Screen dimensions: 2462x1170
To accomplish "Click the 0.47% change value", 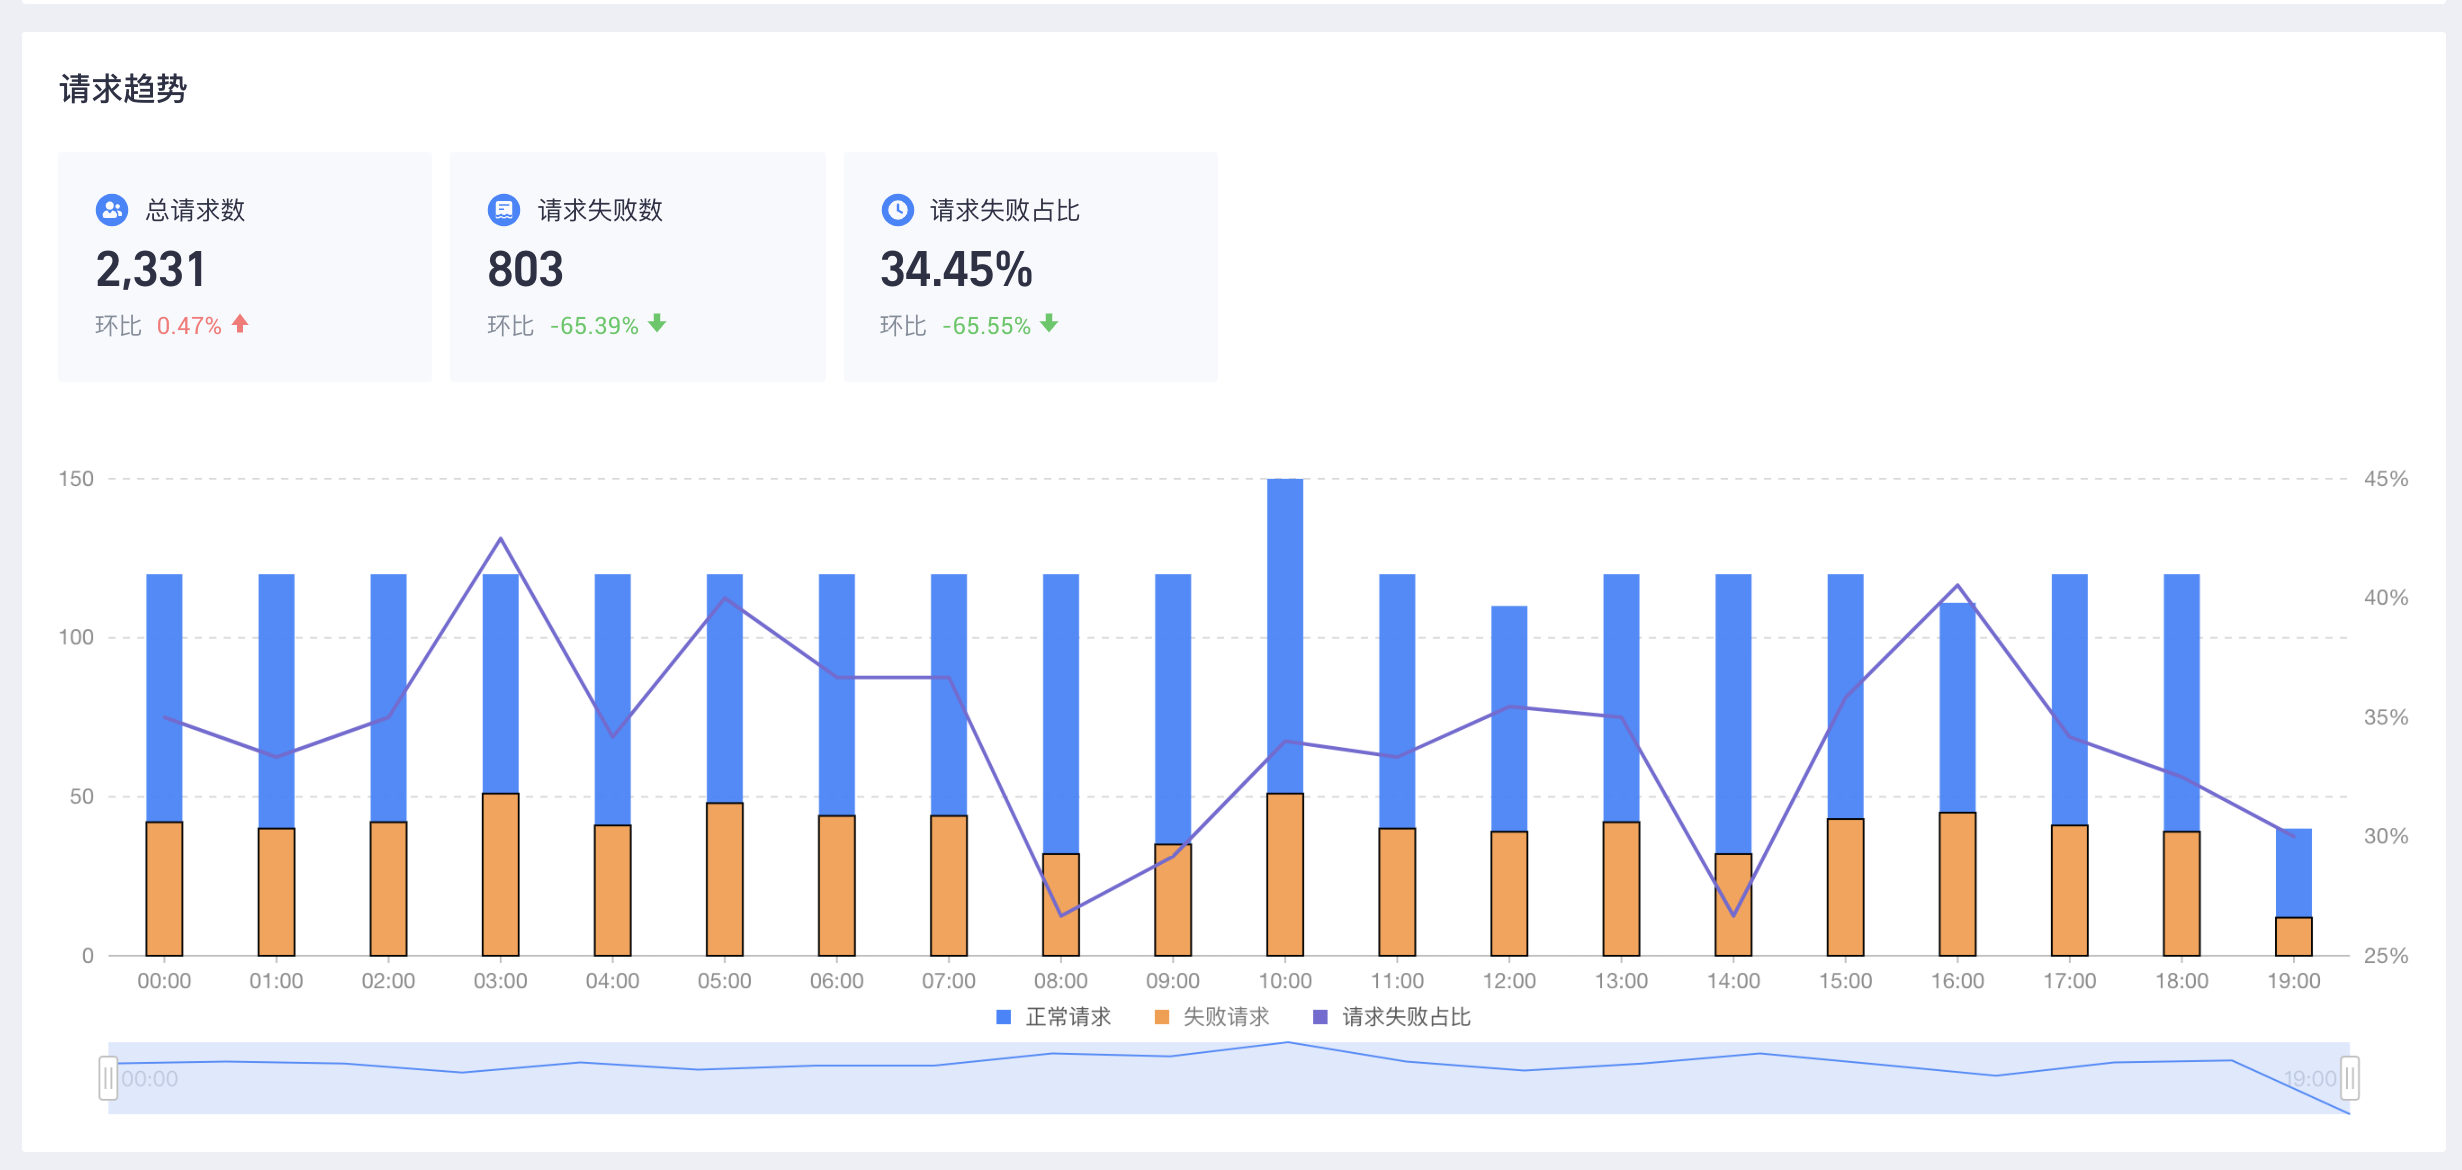I will [x=189, y=326].
